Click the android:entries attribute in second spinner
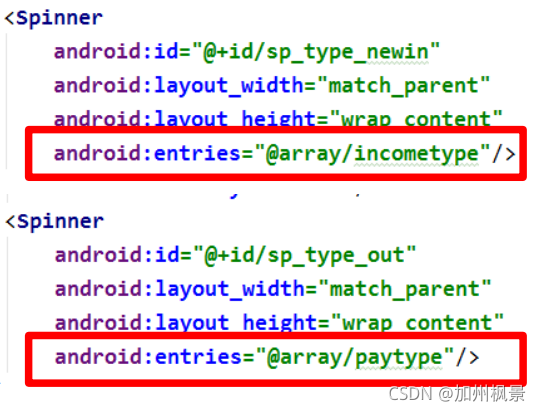This screenshot has width=541, height=411. click(x=148, y=357)
